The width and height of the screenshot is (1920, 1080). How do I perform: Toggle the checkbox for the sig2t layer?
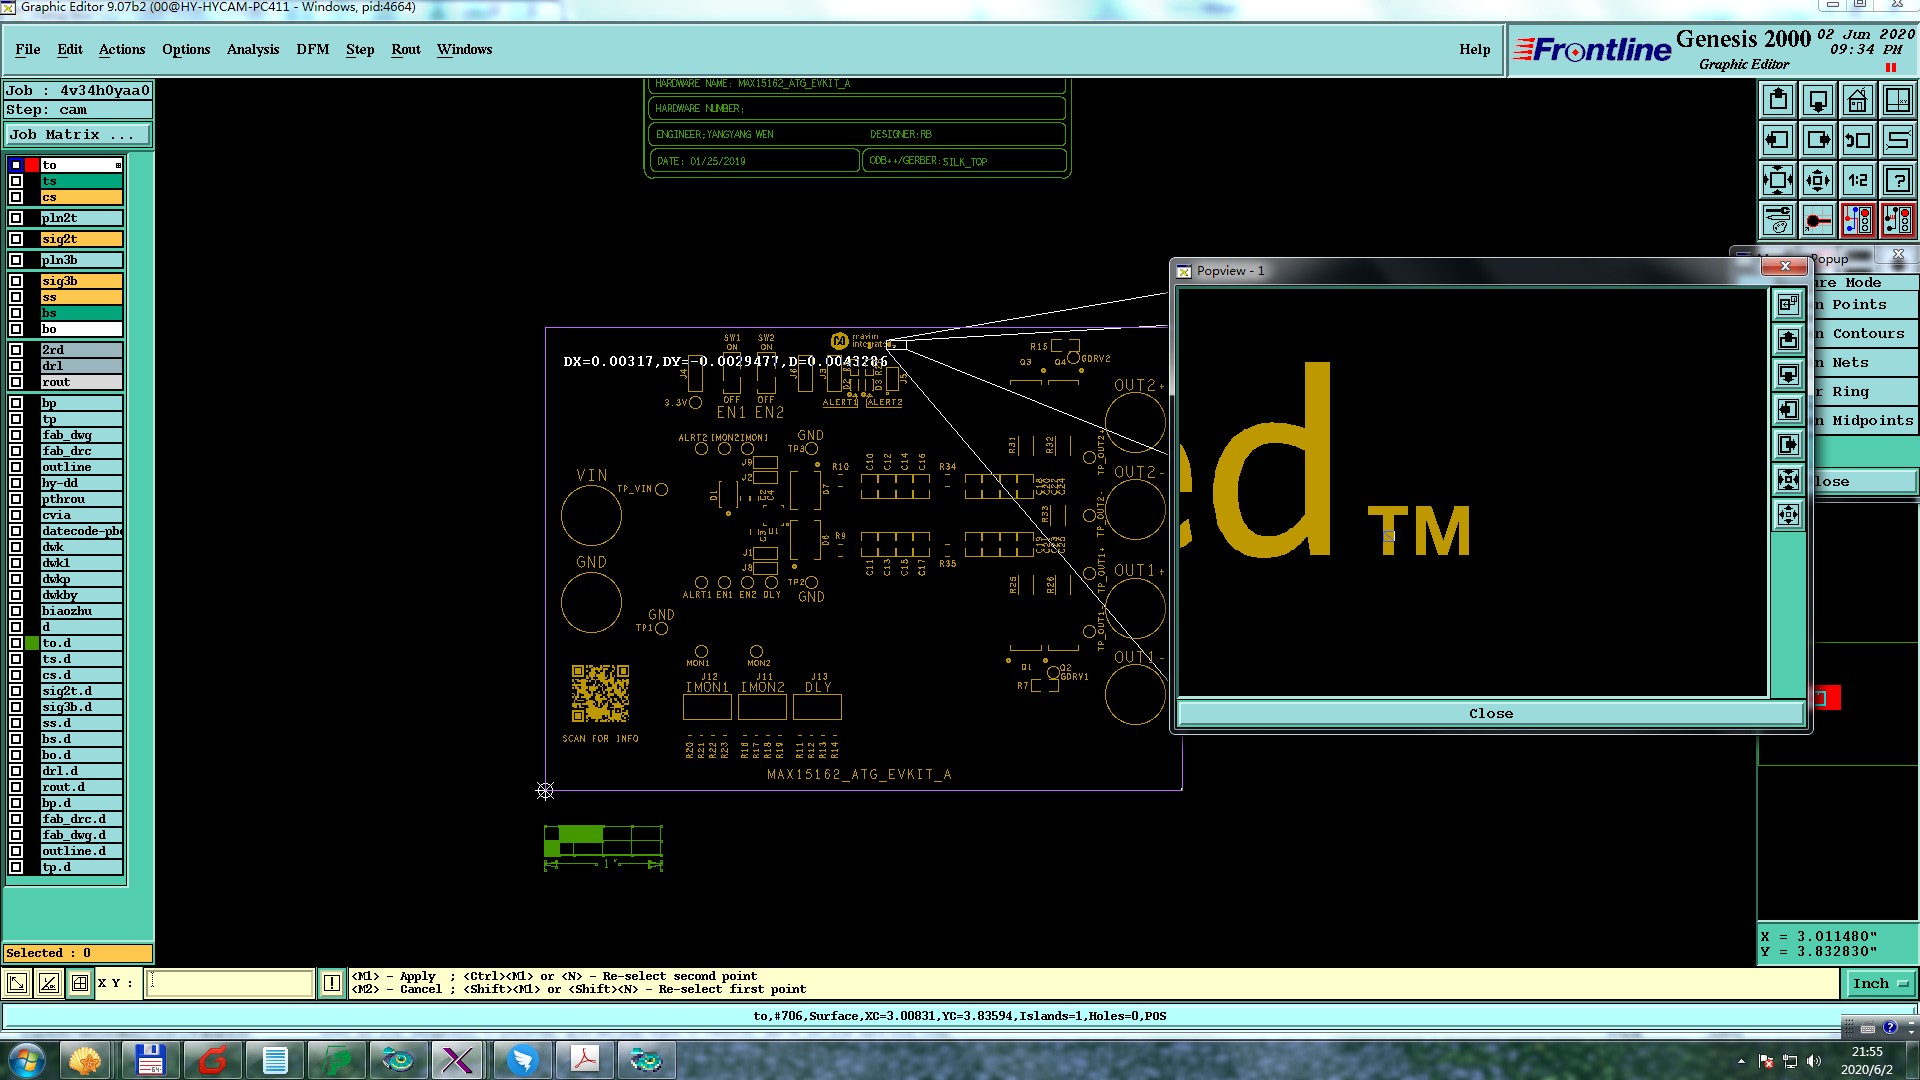(16, 239)
